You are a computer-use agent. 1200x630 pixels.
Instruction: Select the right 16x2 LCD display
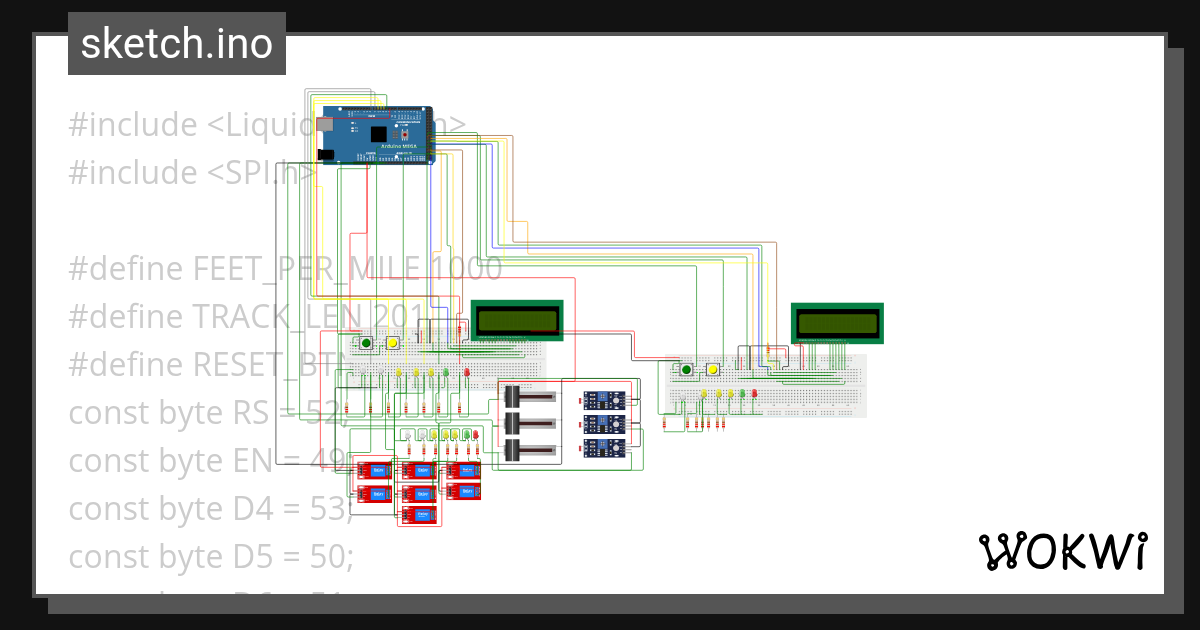[837, 323]
